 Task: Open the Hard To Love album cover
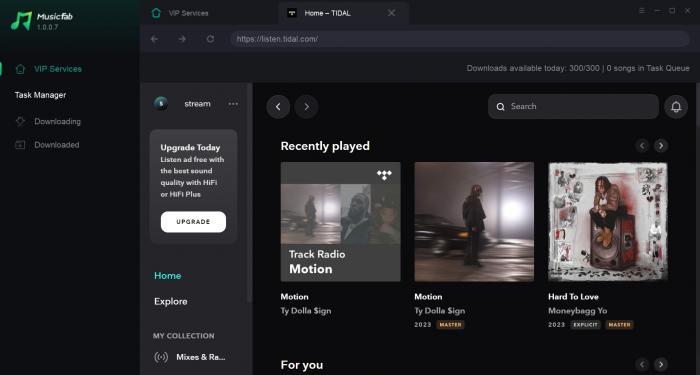[608, 221]
